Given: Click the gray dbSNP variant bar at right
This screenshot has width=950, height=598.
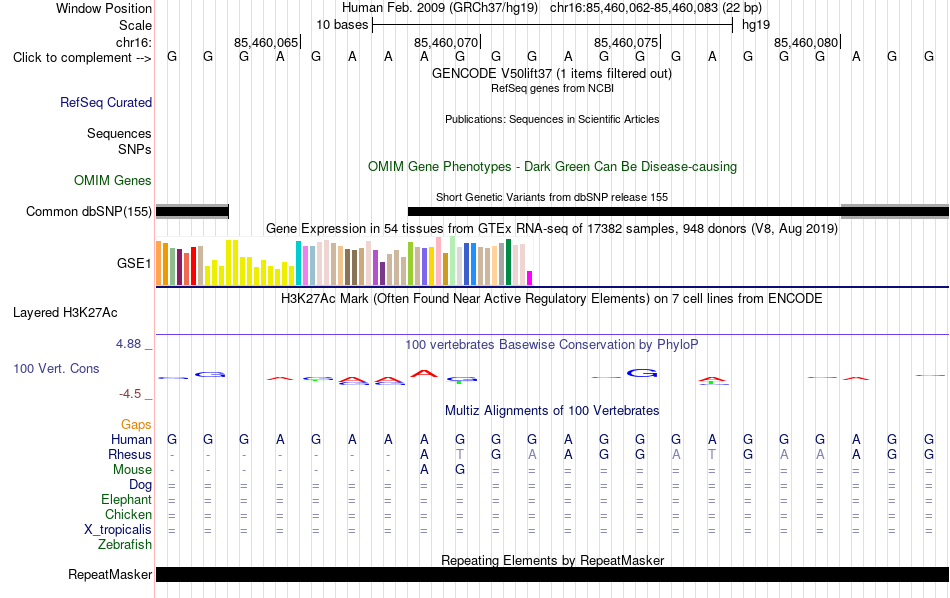Looking at the screenshot, I should tap(895, 211).
